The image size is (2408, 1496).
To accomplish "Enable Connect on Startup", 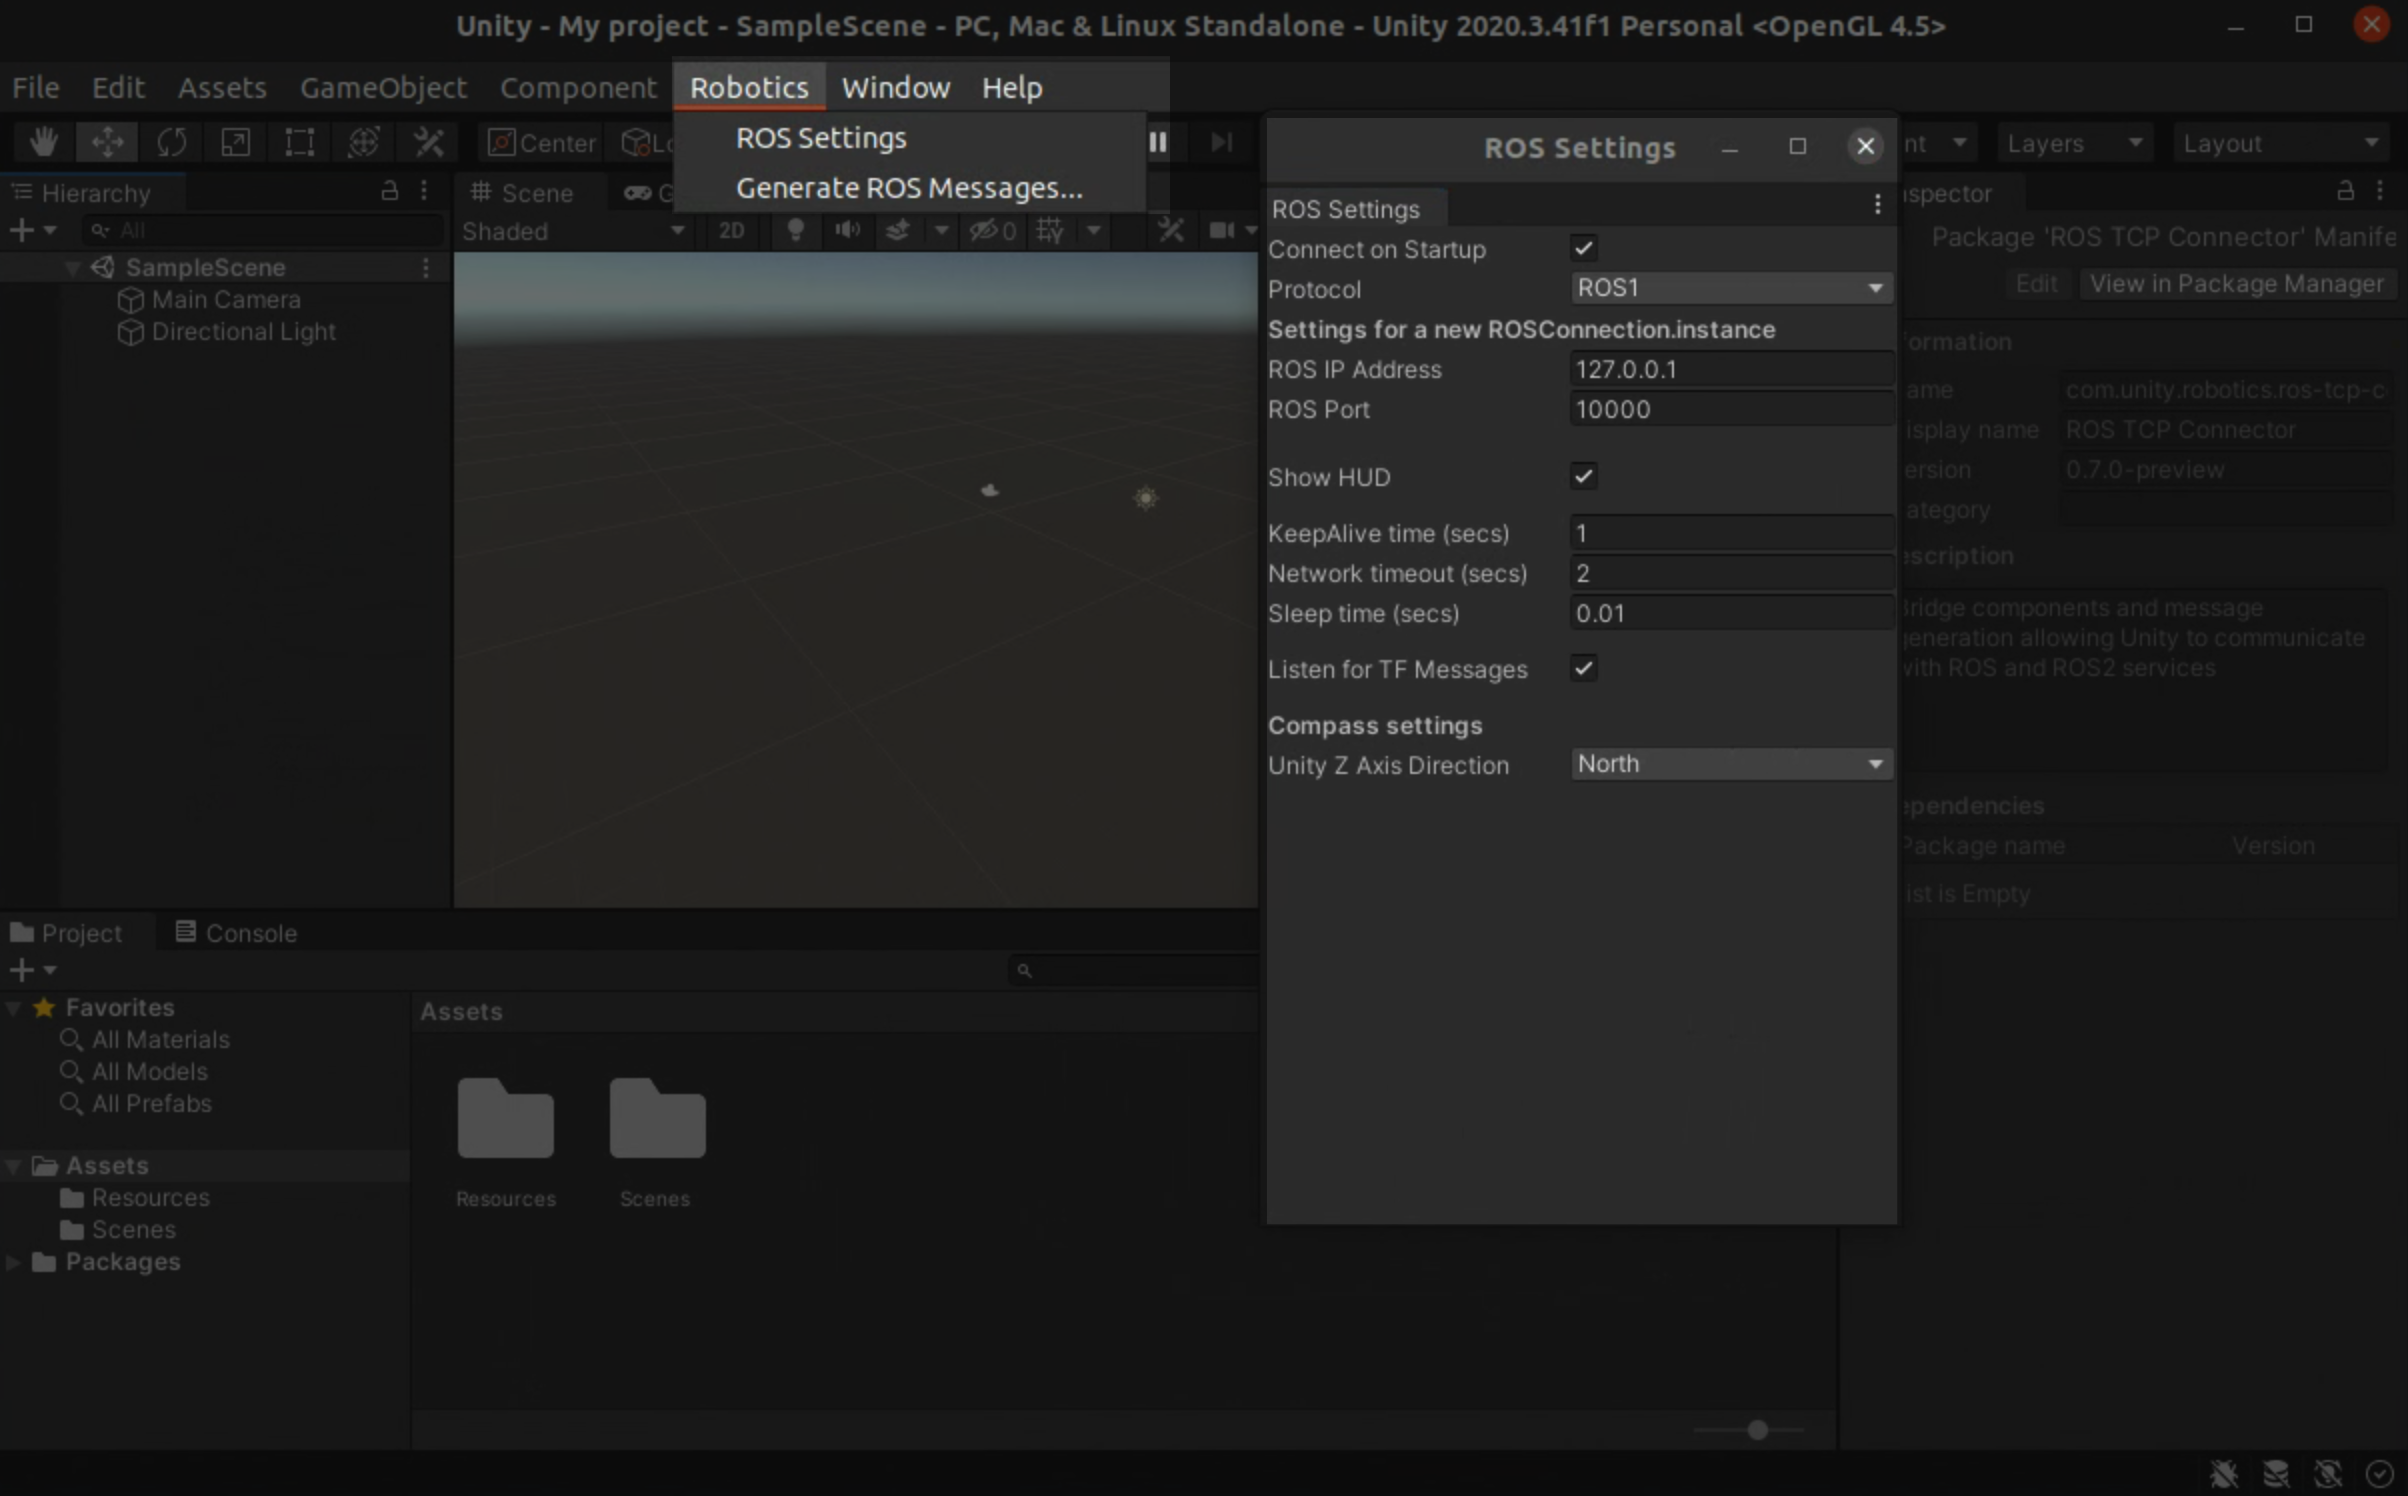I will point(1583,248).
